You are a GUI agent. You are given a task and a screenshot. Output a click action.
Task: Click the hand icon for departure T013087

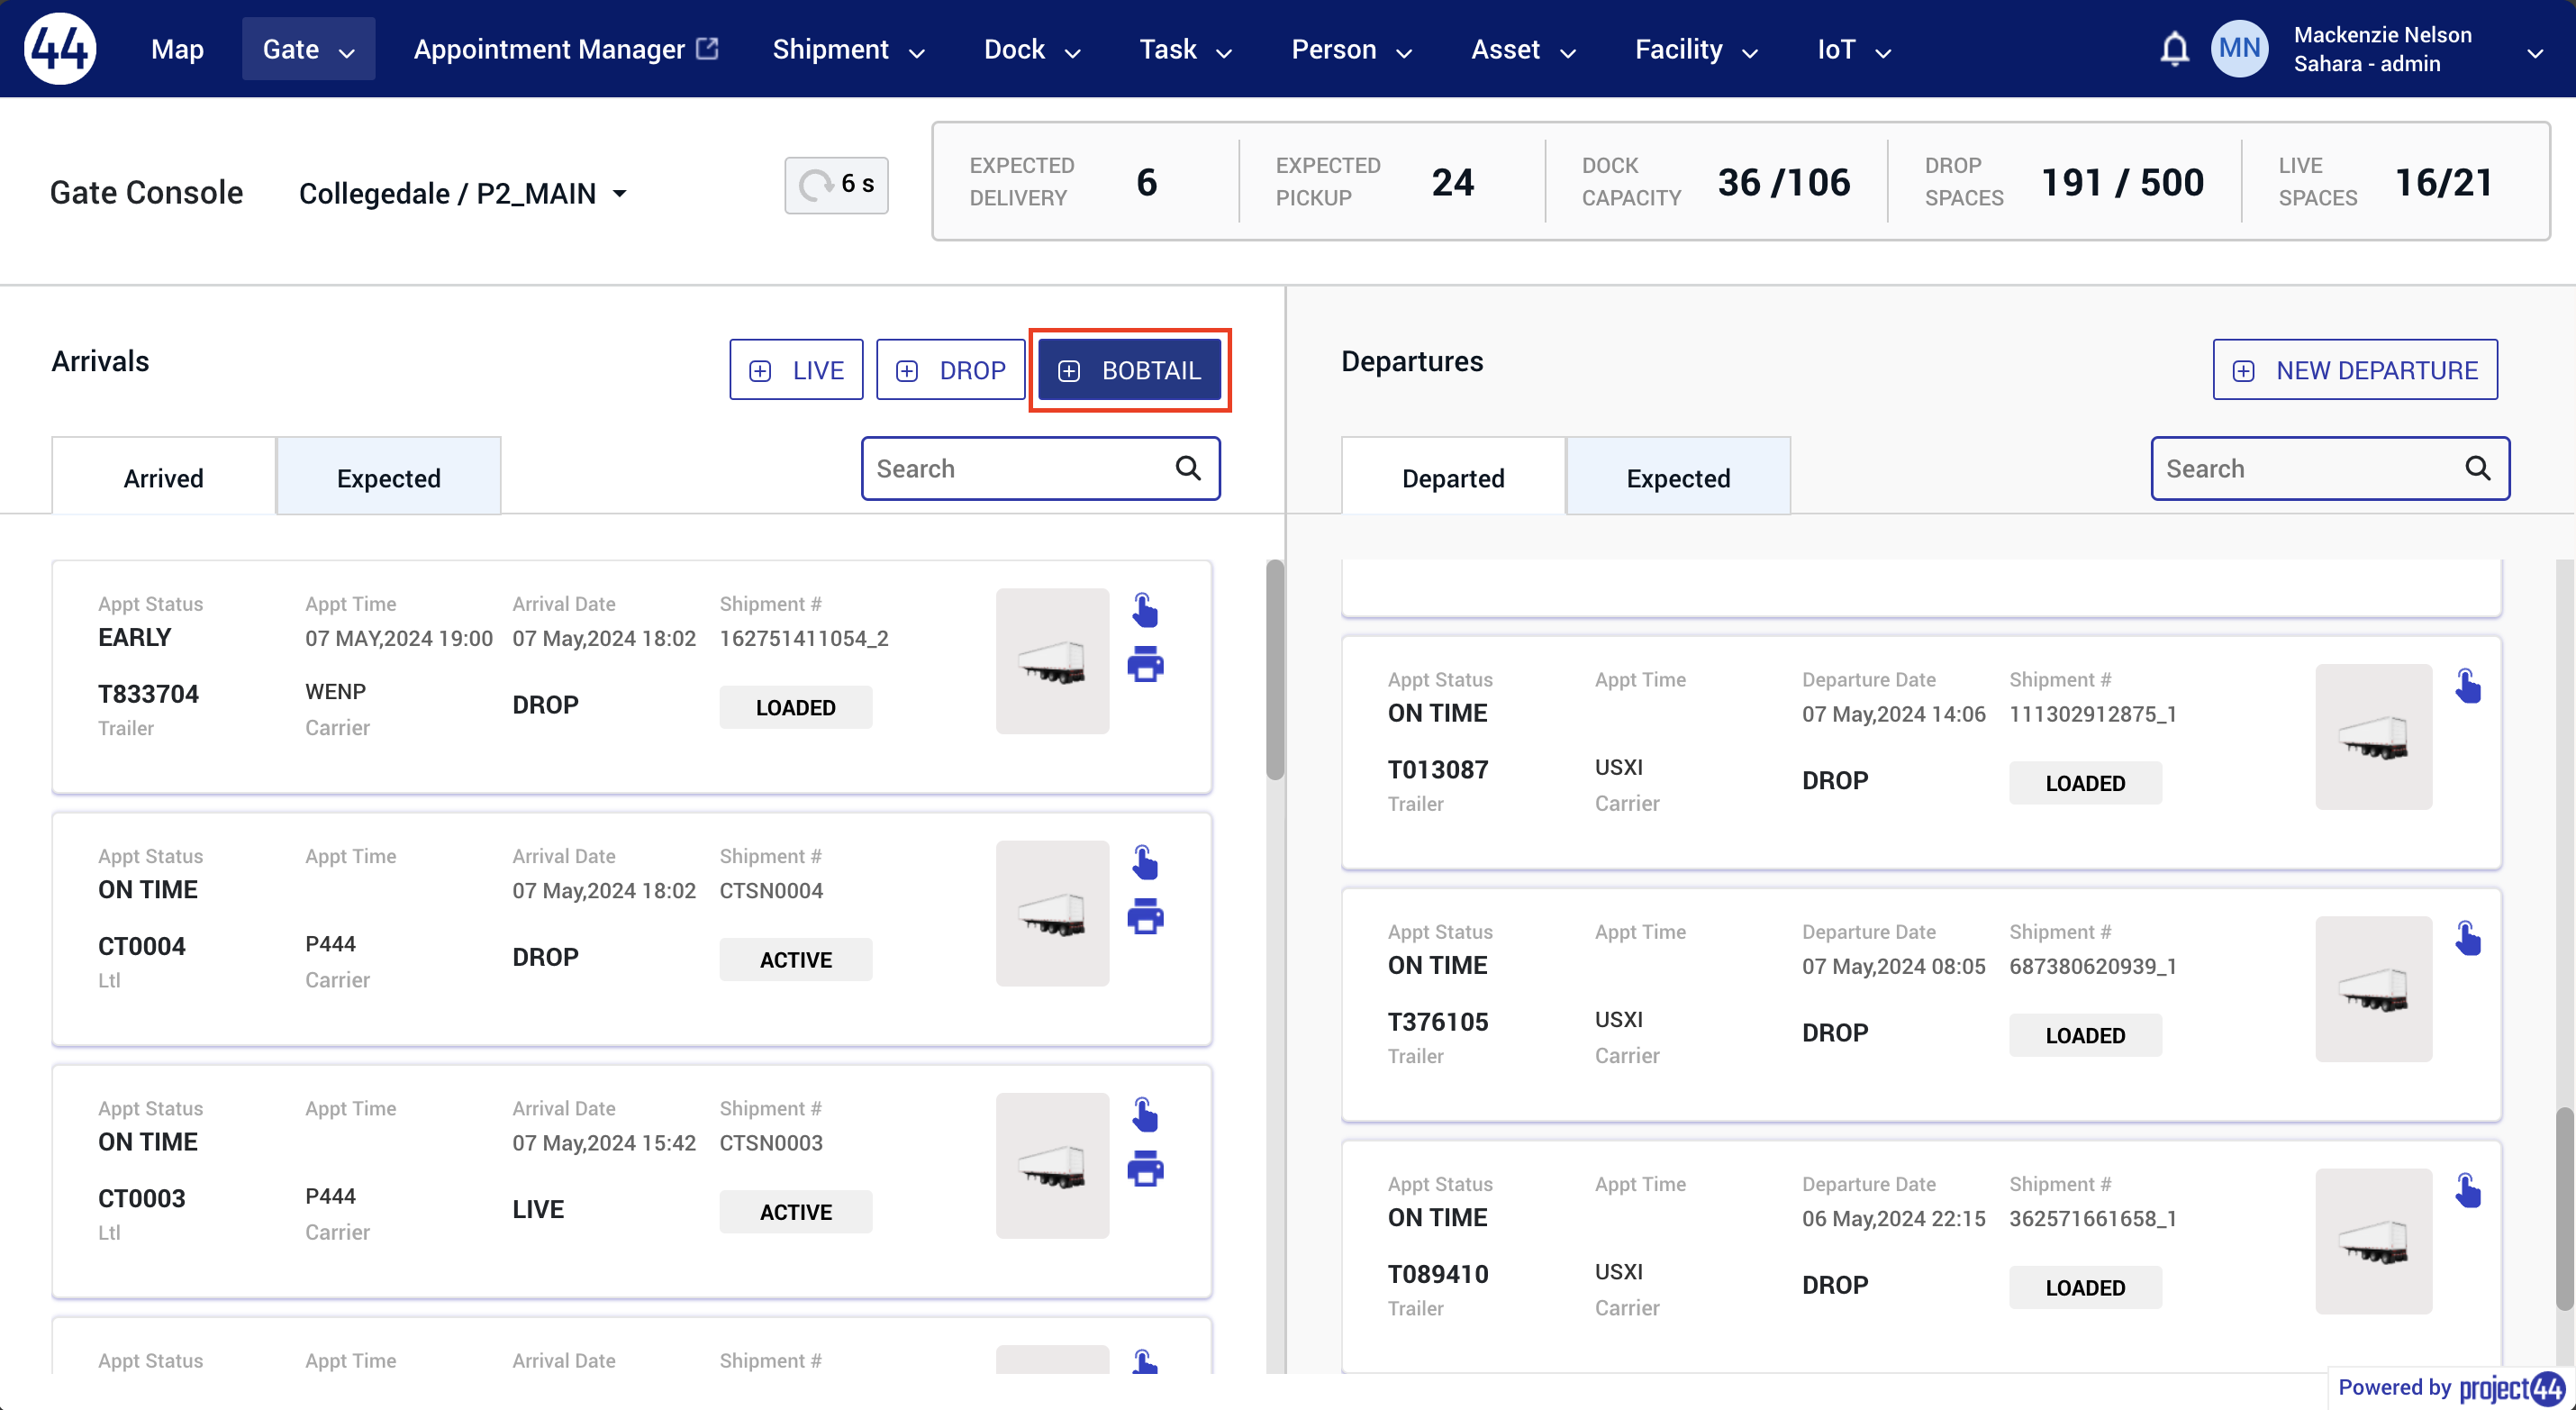coord(2468,686)
